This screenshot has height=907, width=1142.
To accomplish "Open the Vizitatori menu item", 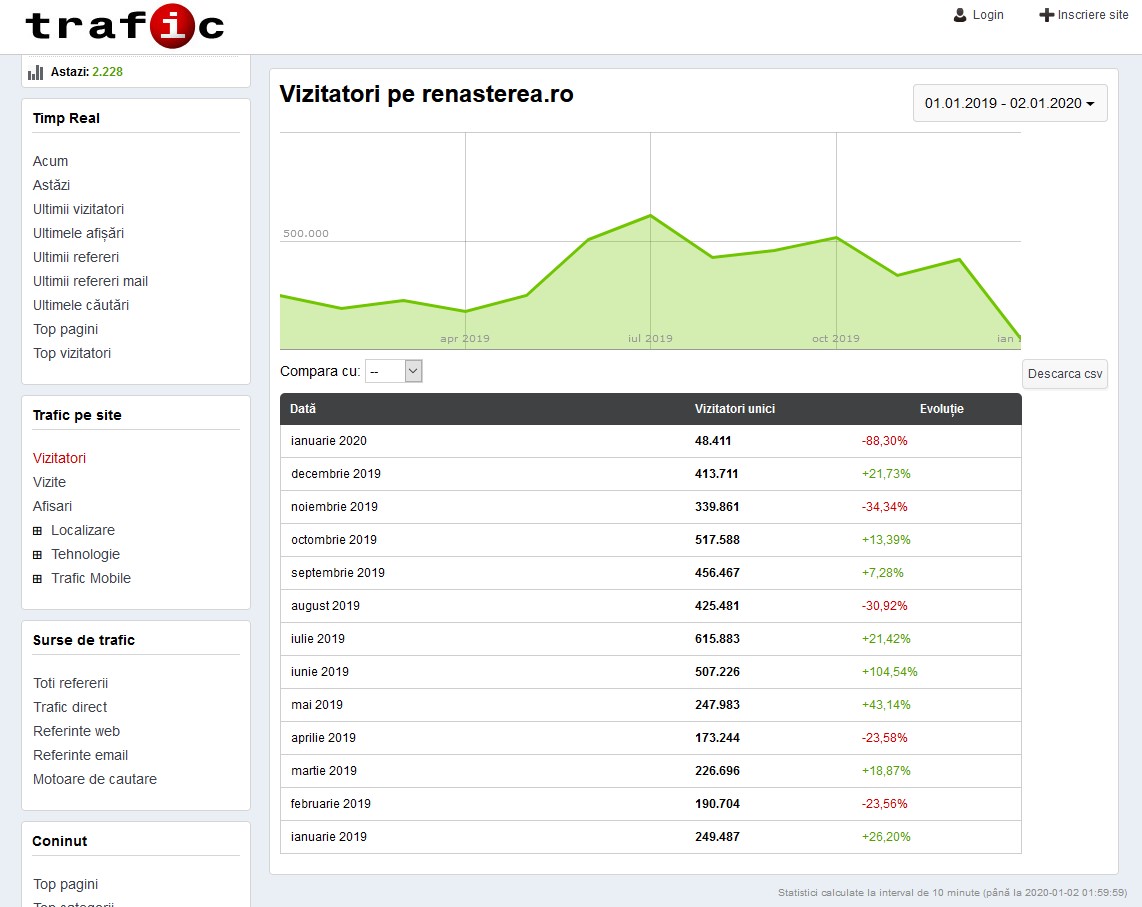I will [x=59, y=458].
